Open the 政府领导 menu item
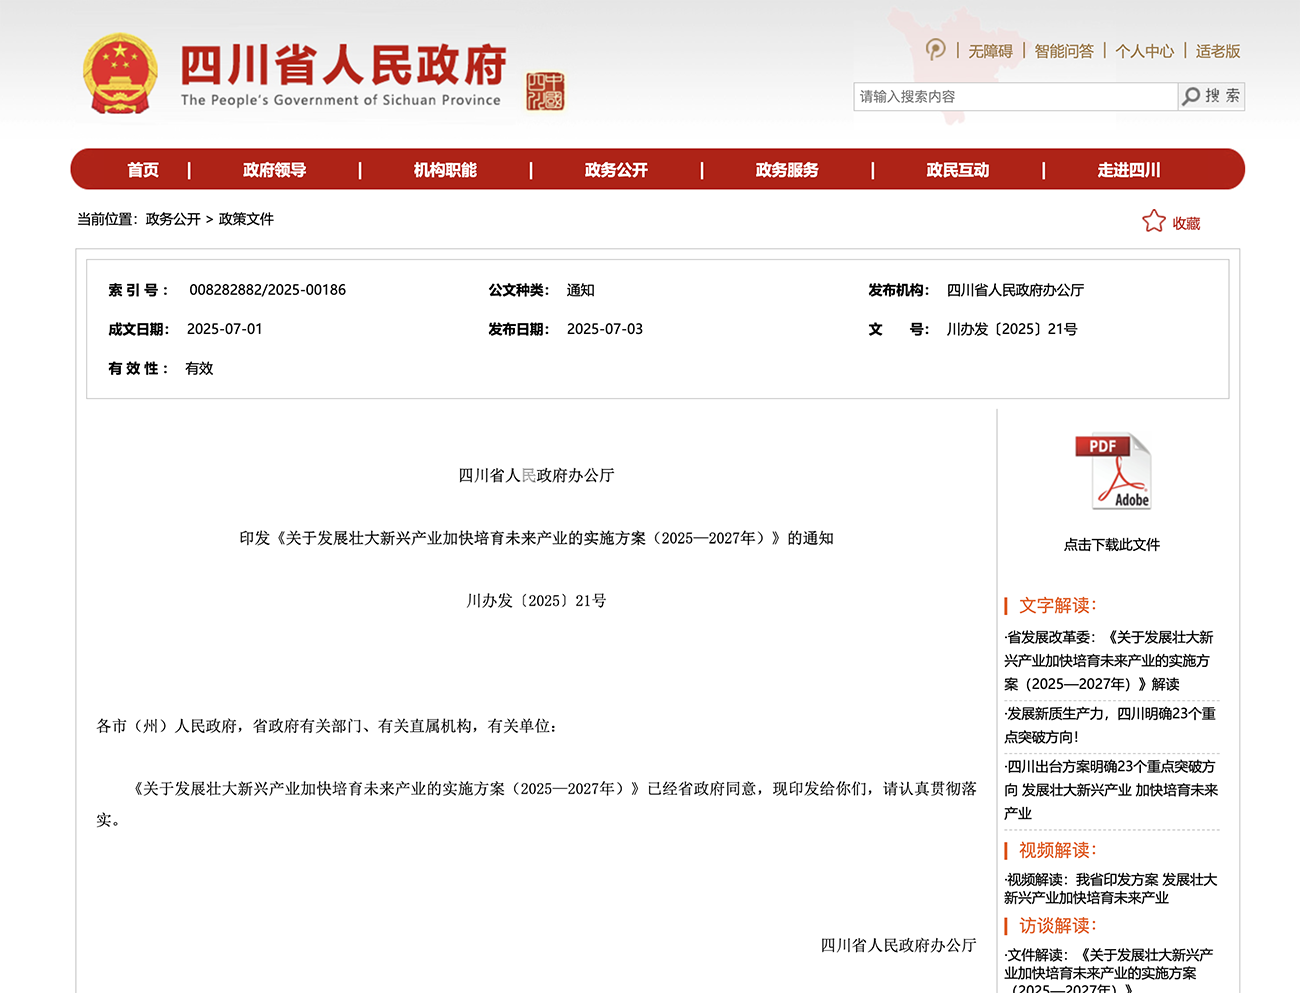The width and height of the screenshot is (1300, 993). click(x=274, y=170)
